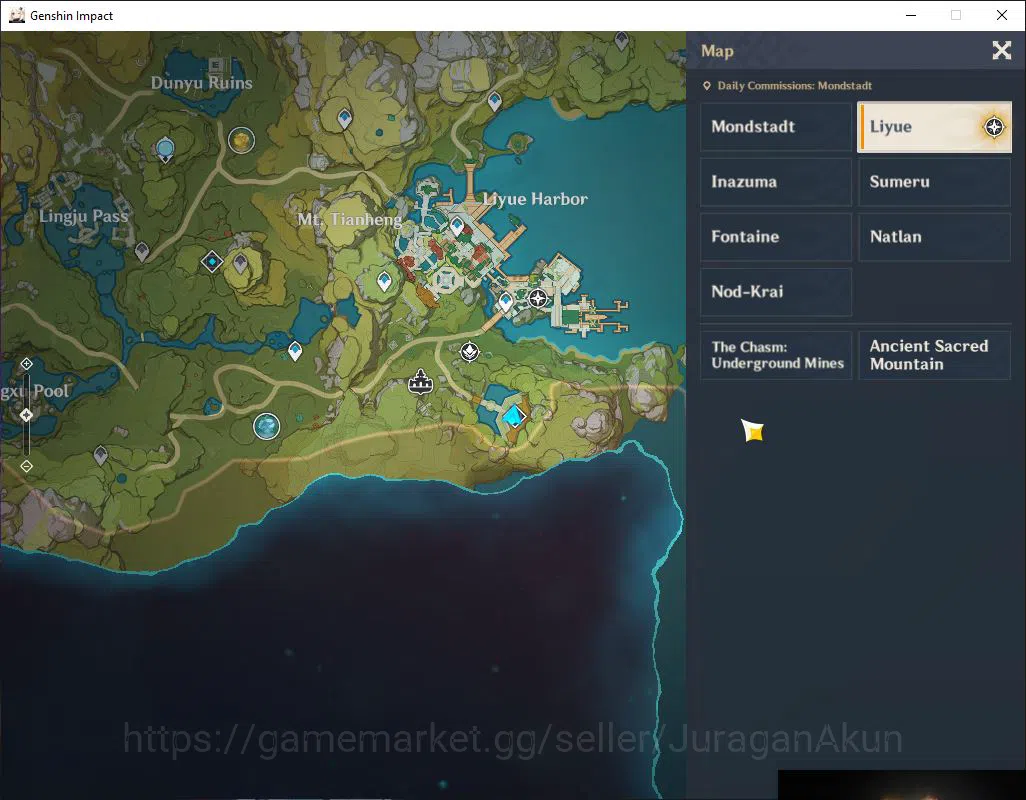Click the compass icon on Liyue button
The width and height of the screenshot is (1026, 800).
(994, 127)
